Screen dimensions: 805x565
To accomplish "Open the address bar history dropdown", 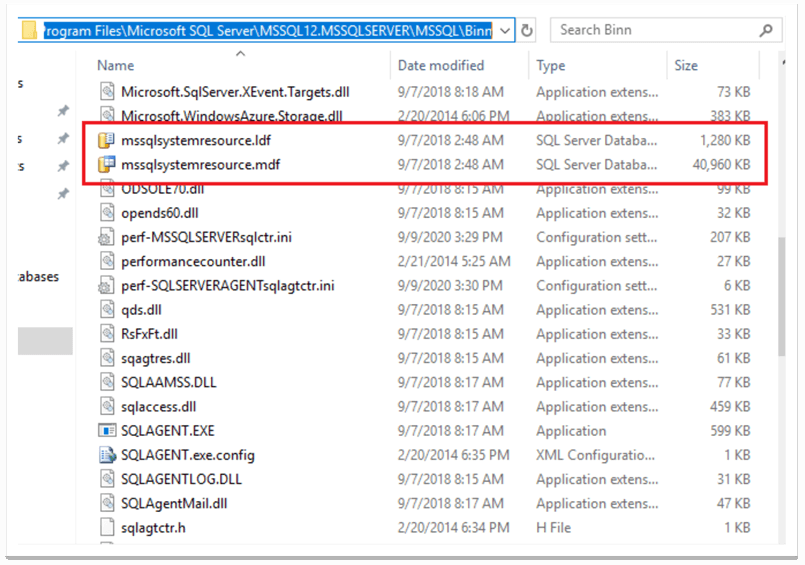I will click(505, 31).
